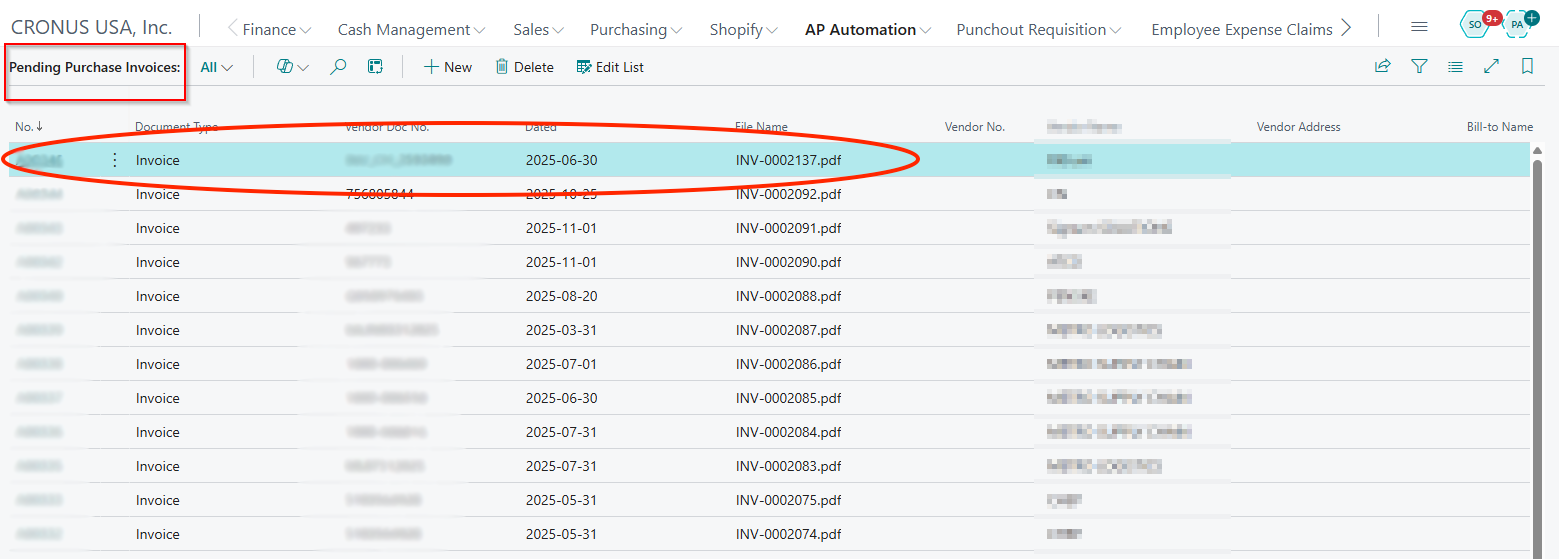
Task: Click the New button
Action: [x=447, y=67]
